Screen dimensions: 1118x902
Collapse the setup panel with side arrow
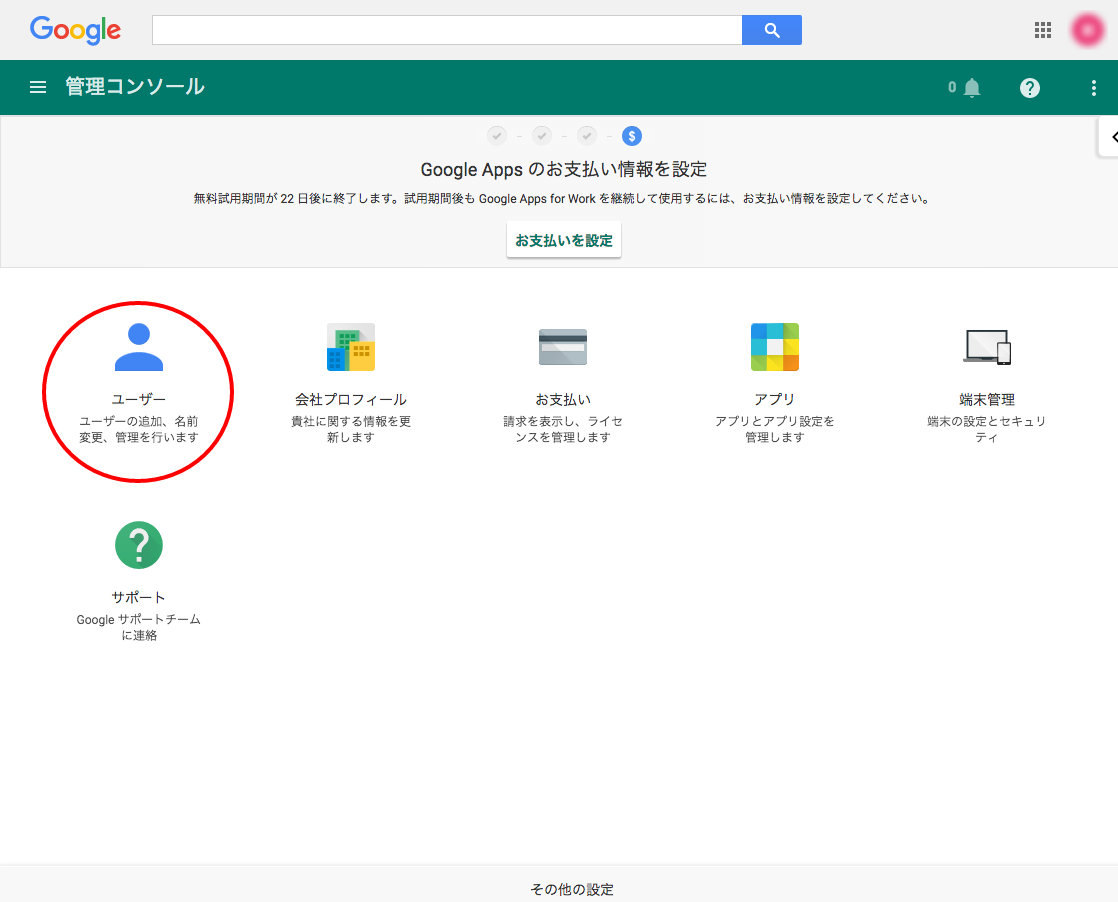(1109, 137)
